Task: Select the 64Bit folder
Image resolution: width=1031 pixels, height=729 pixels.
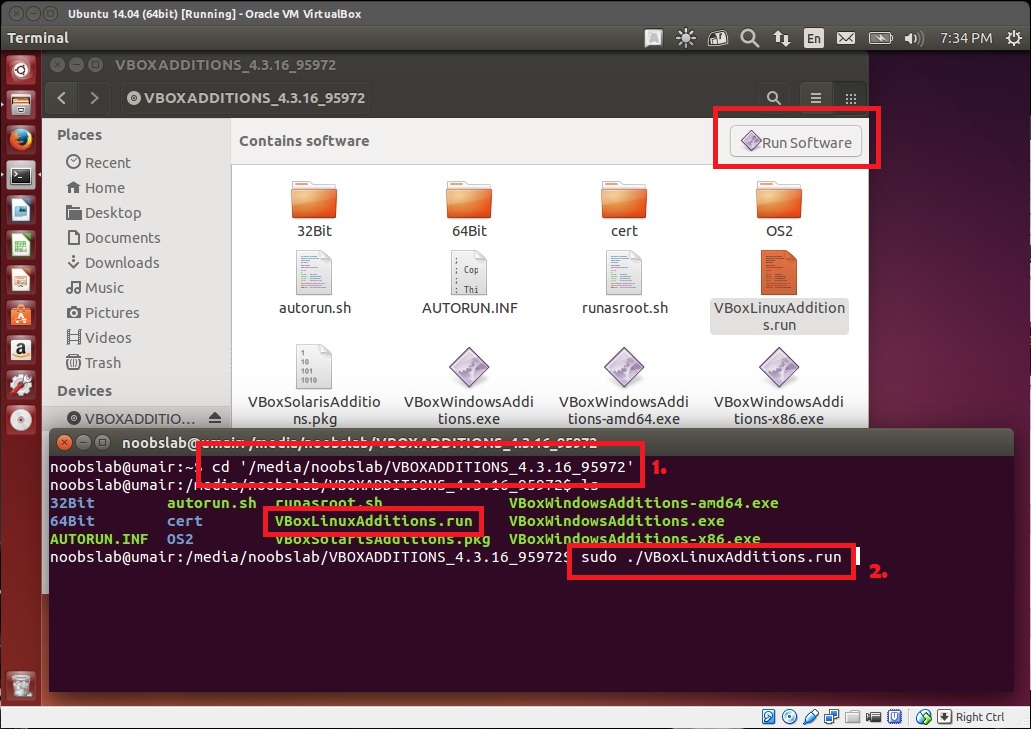Action: pos(469,210)
